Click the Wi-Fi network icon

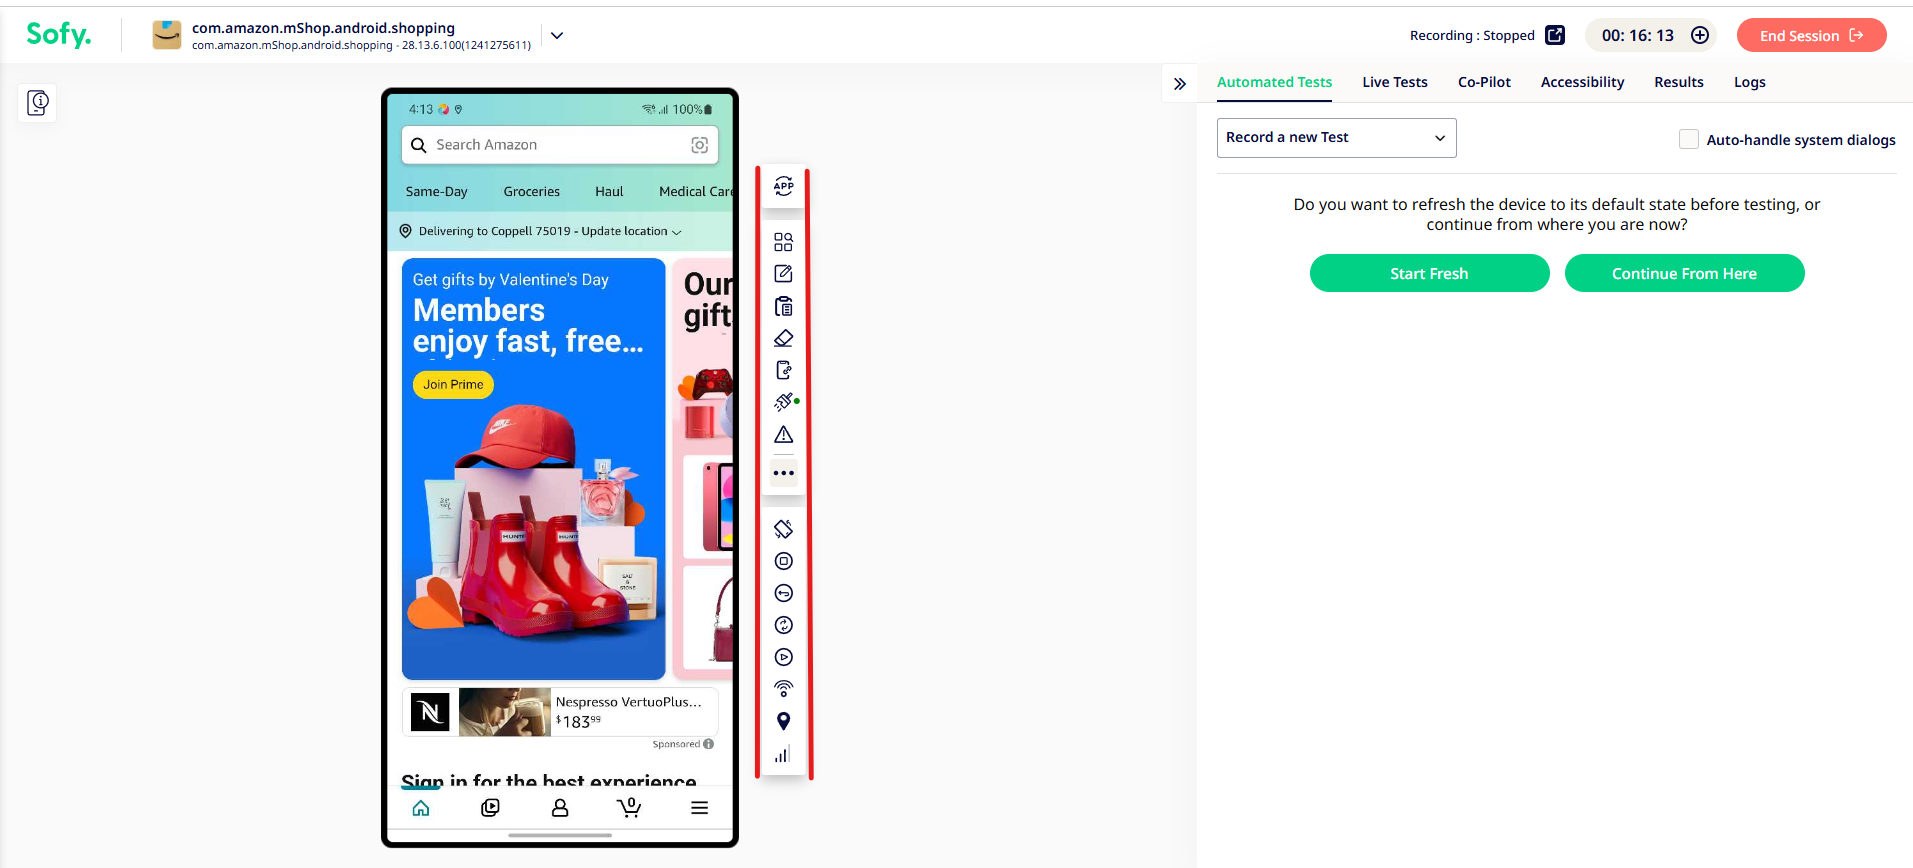(784, 689)
